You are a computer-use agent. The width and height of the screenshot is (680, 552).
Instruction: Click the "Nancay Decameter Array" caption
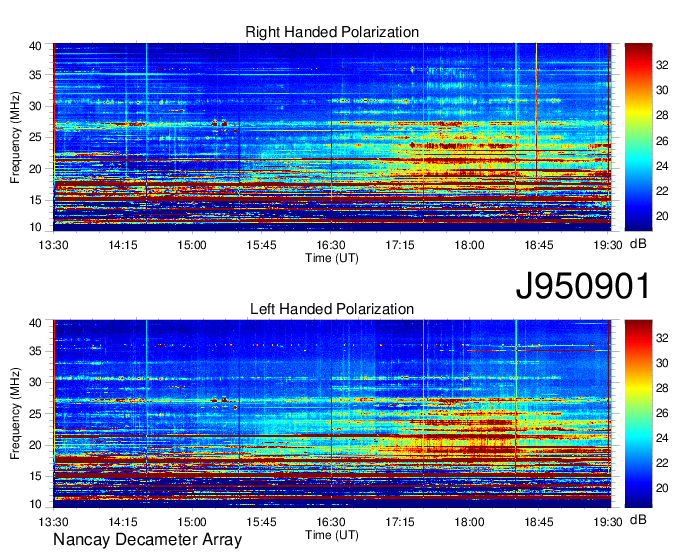147,540
